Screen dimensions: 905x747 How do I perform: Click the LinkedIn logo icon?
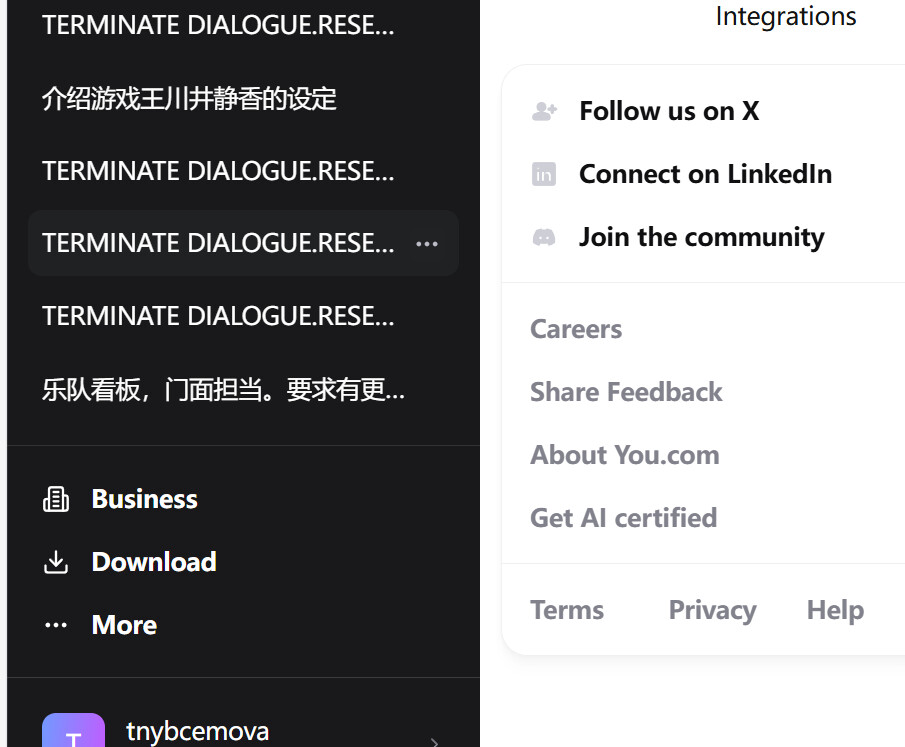[544, 174]
